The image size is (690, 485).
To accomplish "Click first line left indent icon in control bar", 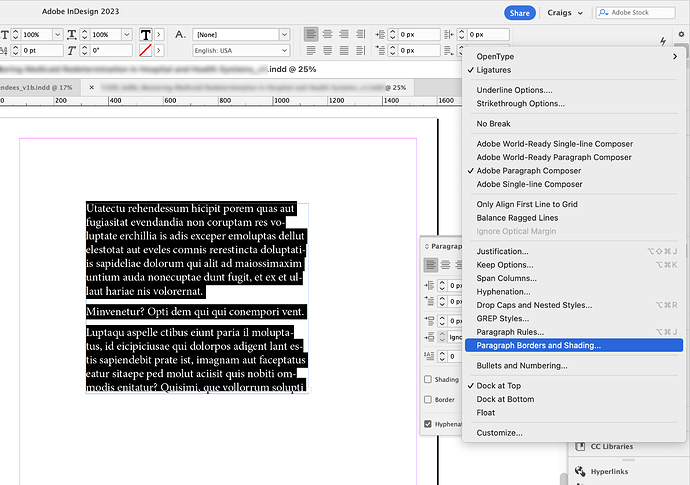I will 380,51.
